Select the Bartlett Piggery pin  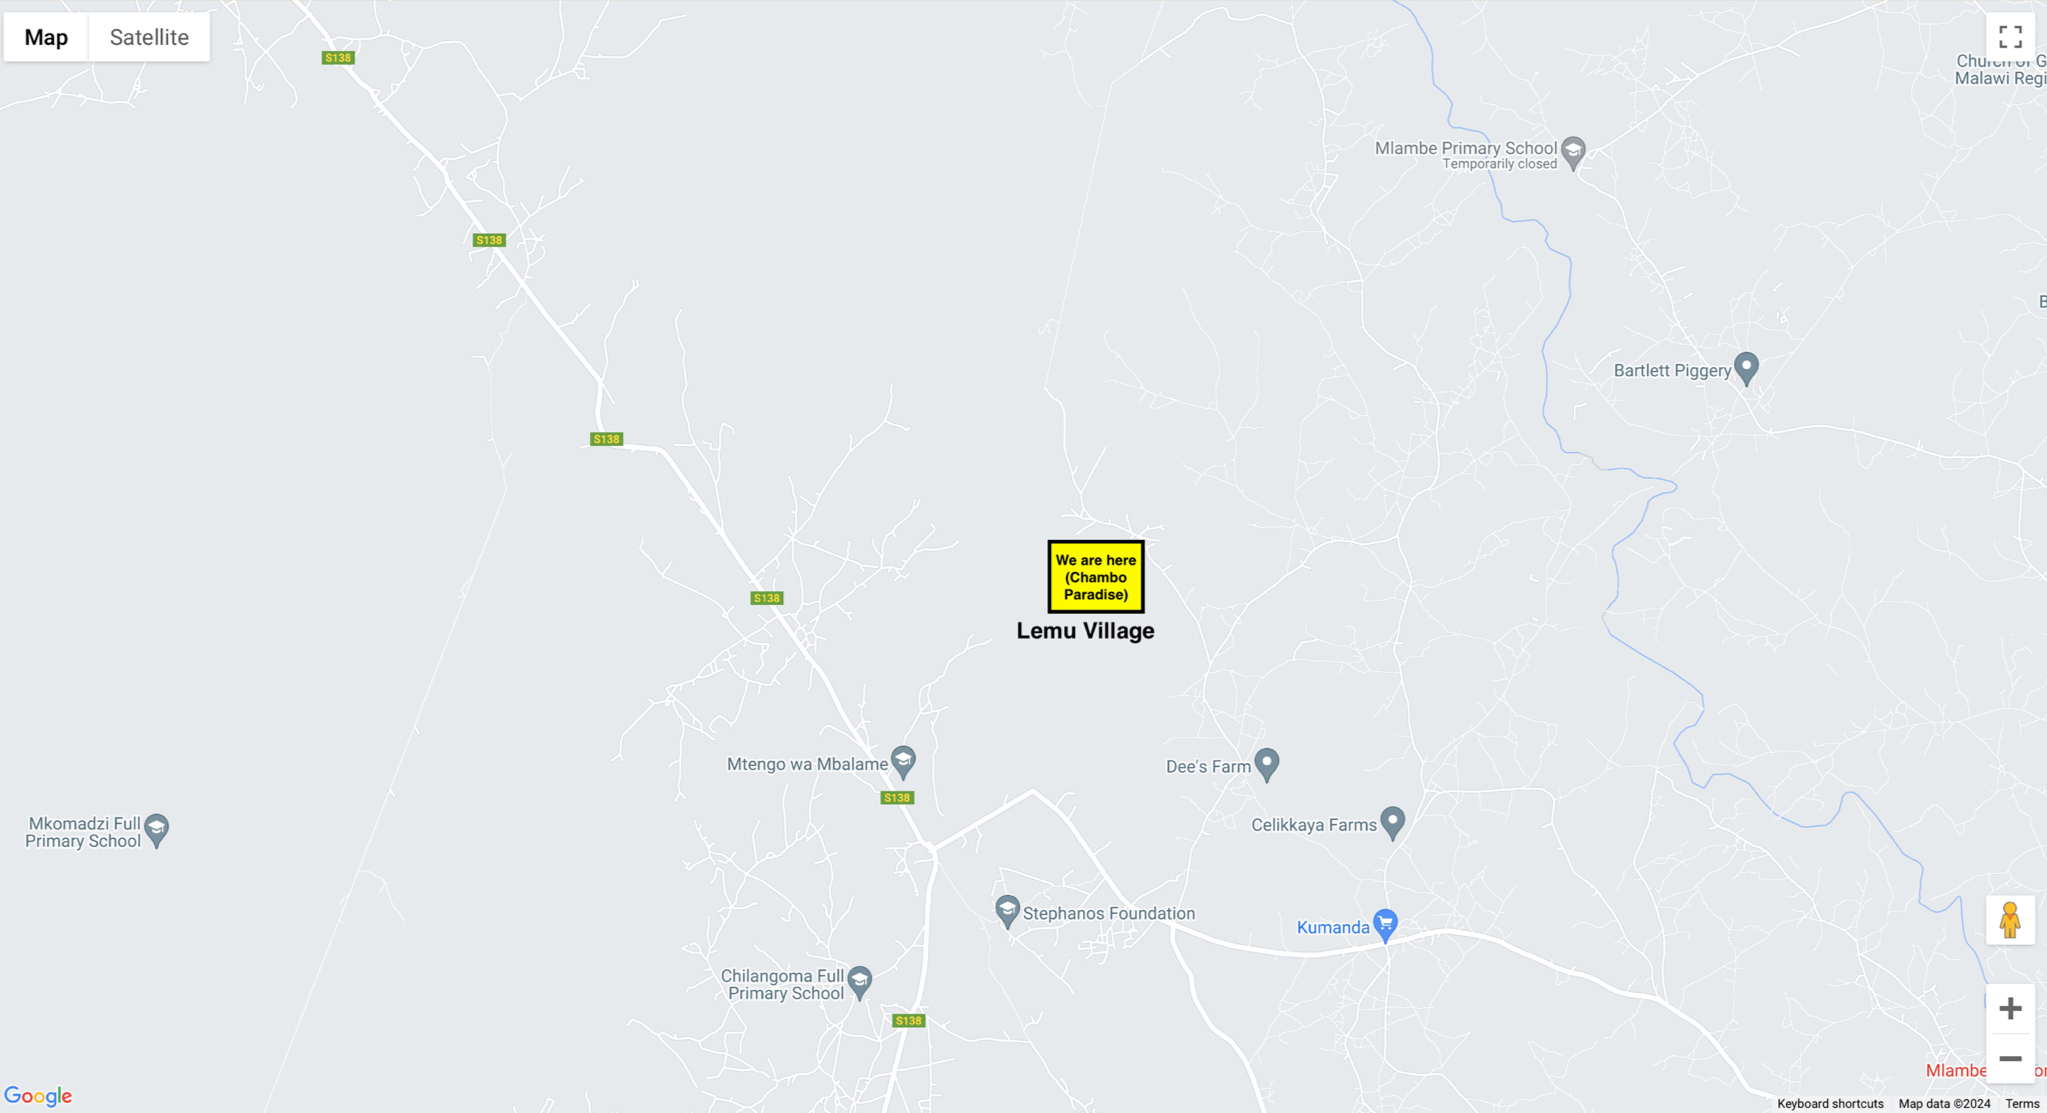(1746, 368)
